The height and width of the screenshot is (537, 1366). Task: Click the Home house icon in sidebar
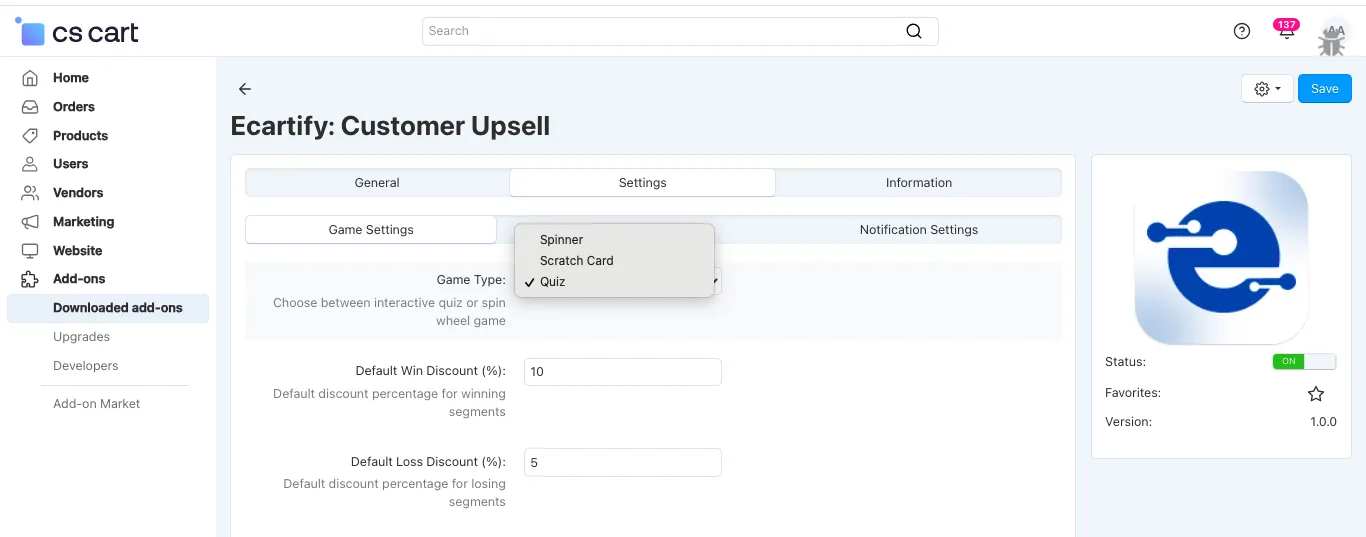pos(31,78)
